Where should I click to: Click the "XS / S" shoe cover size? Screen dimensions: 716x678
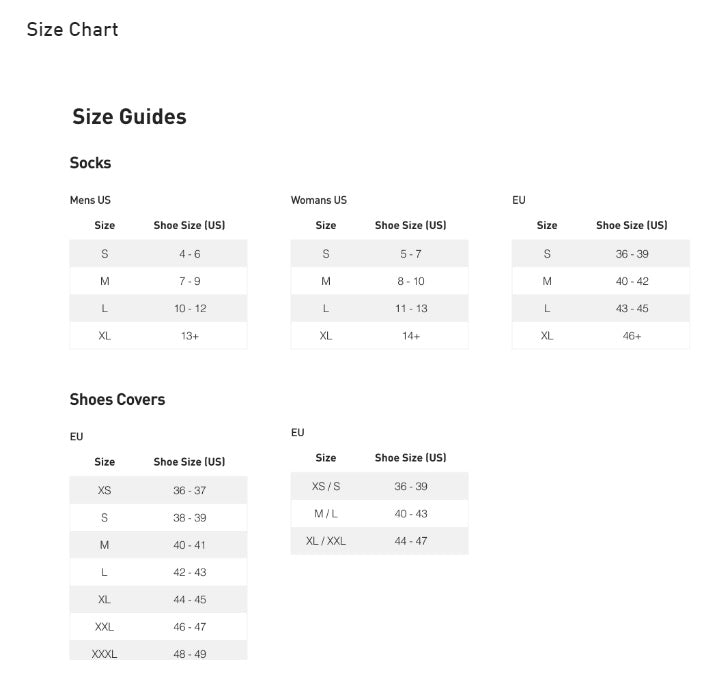[326, 486]
